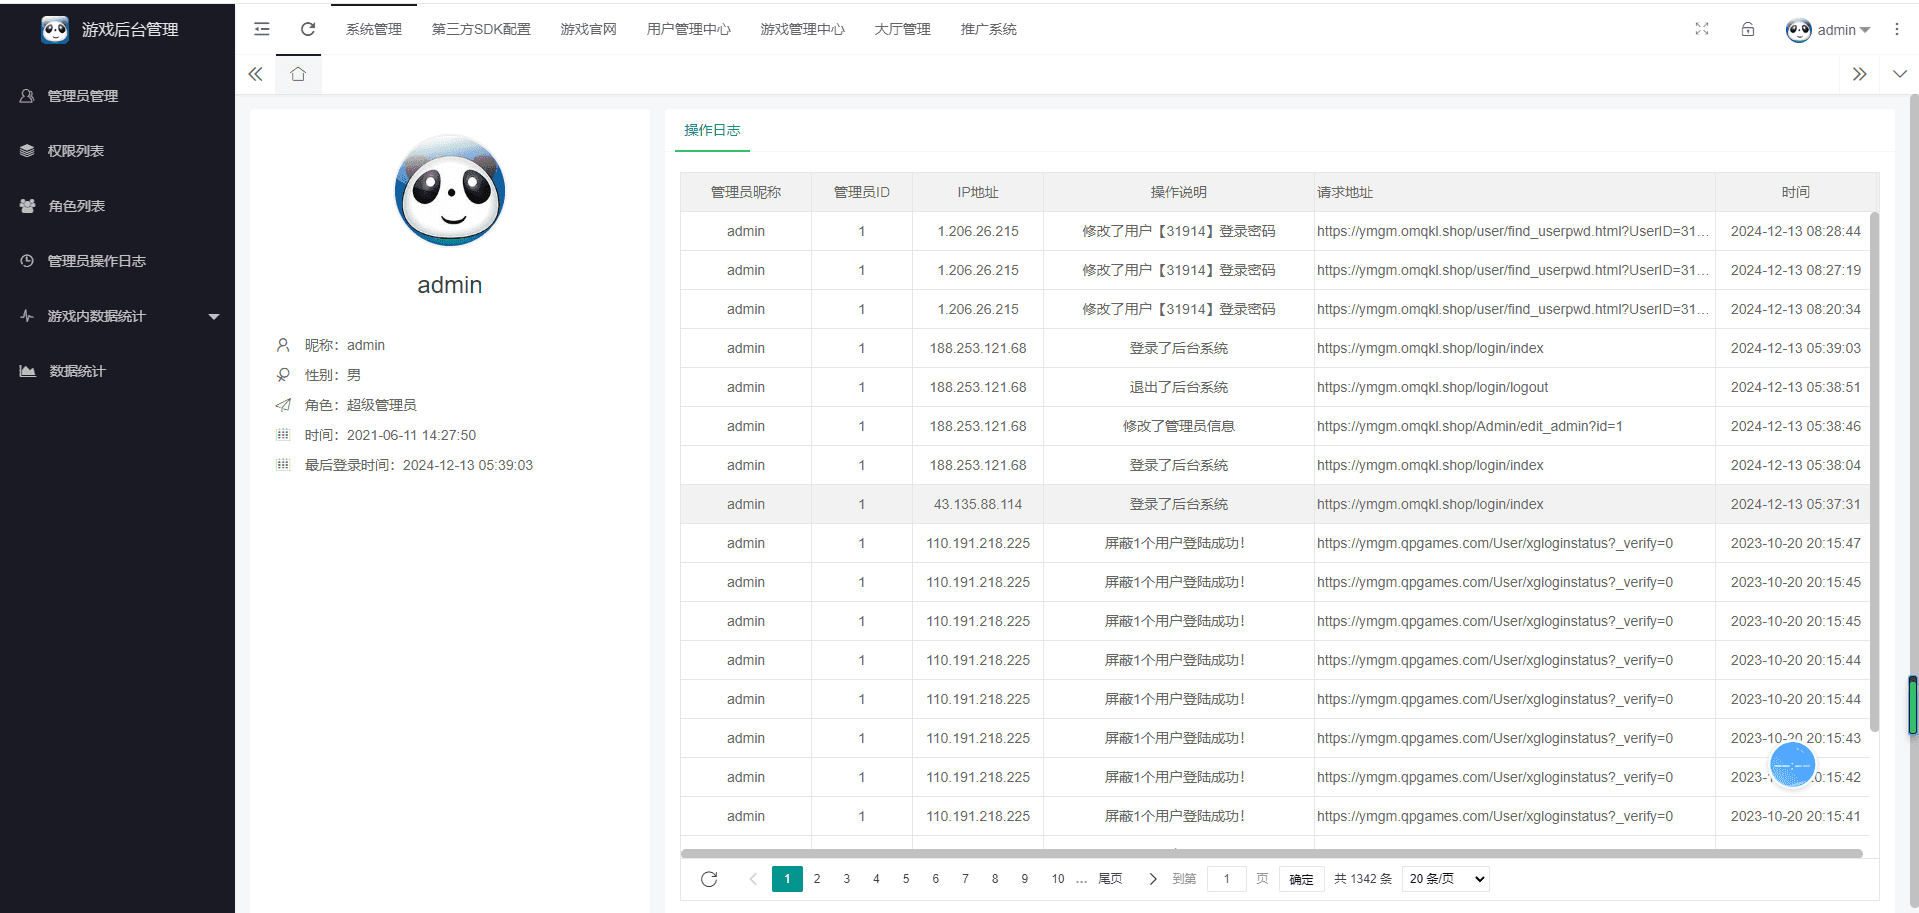This screenshot has height=913, width=1919.
Task: Go to the home tab icon
Action: point(298,74)
